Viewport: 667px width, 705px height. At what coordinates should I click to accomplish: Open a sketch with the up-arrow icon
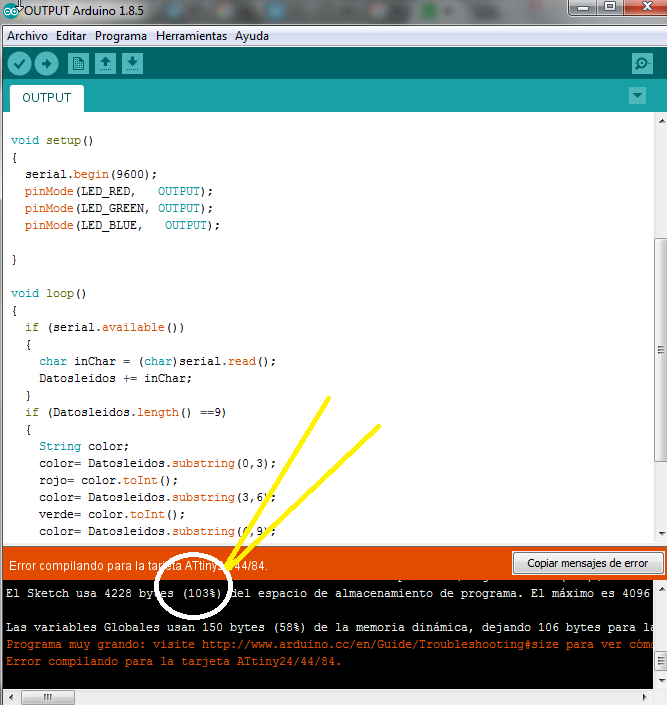click(x=105, y=64)
